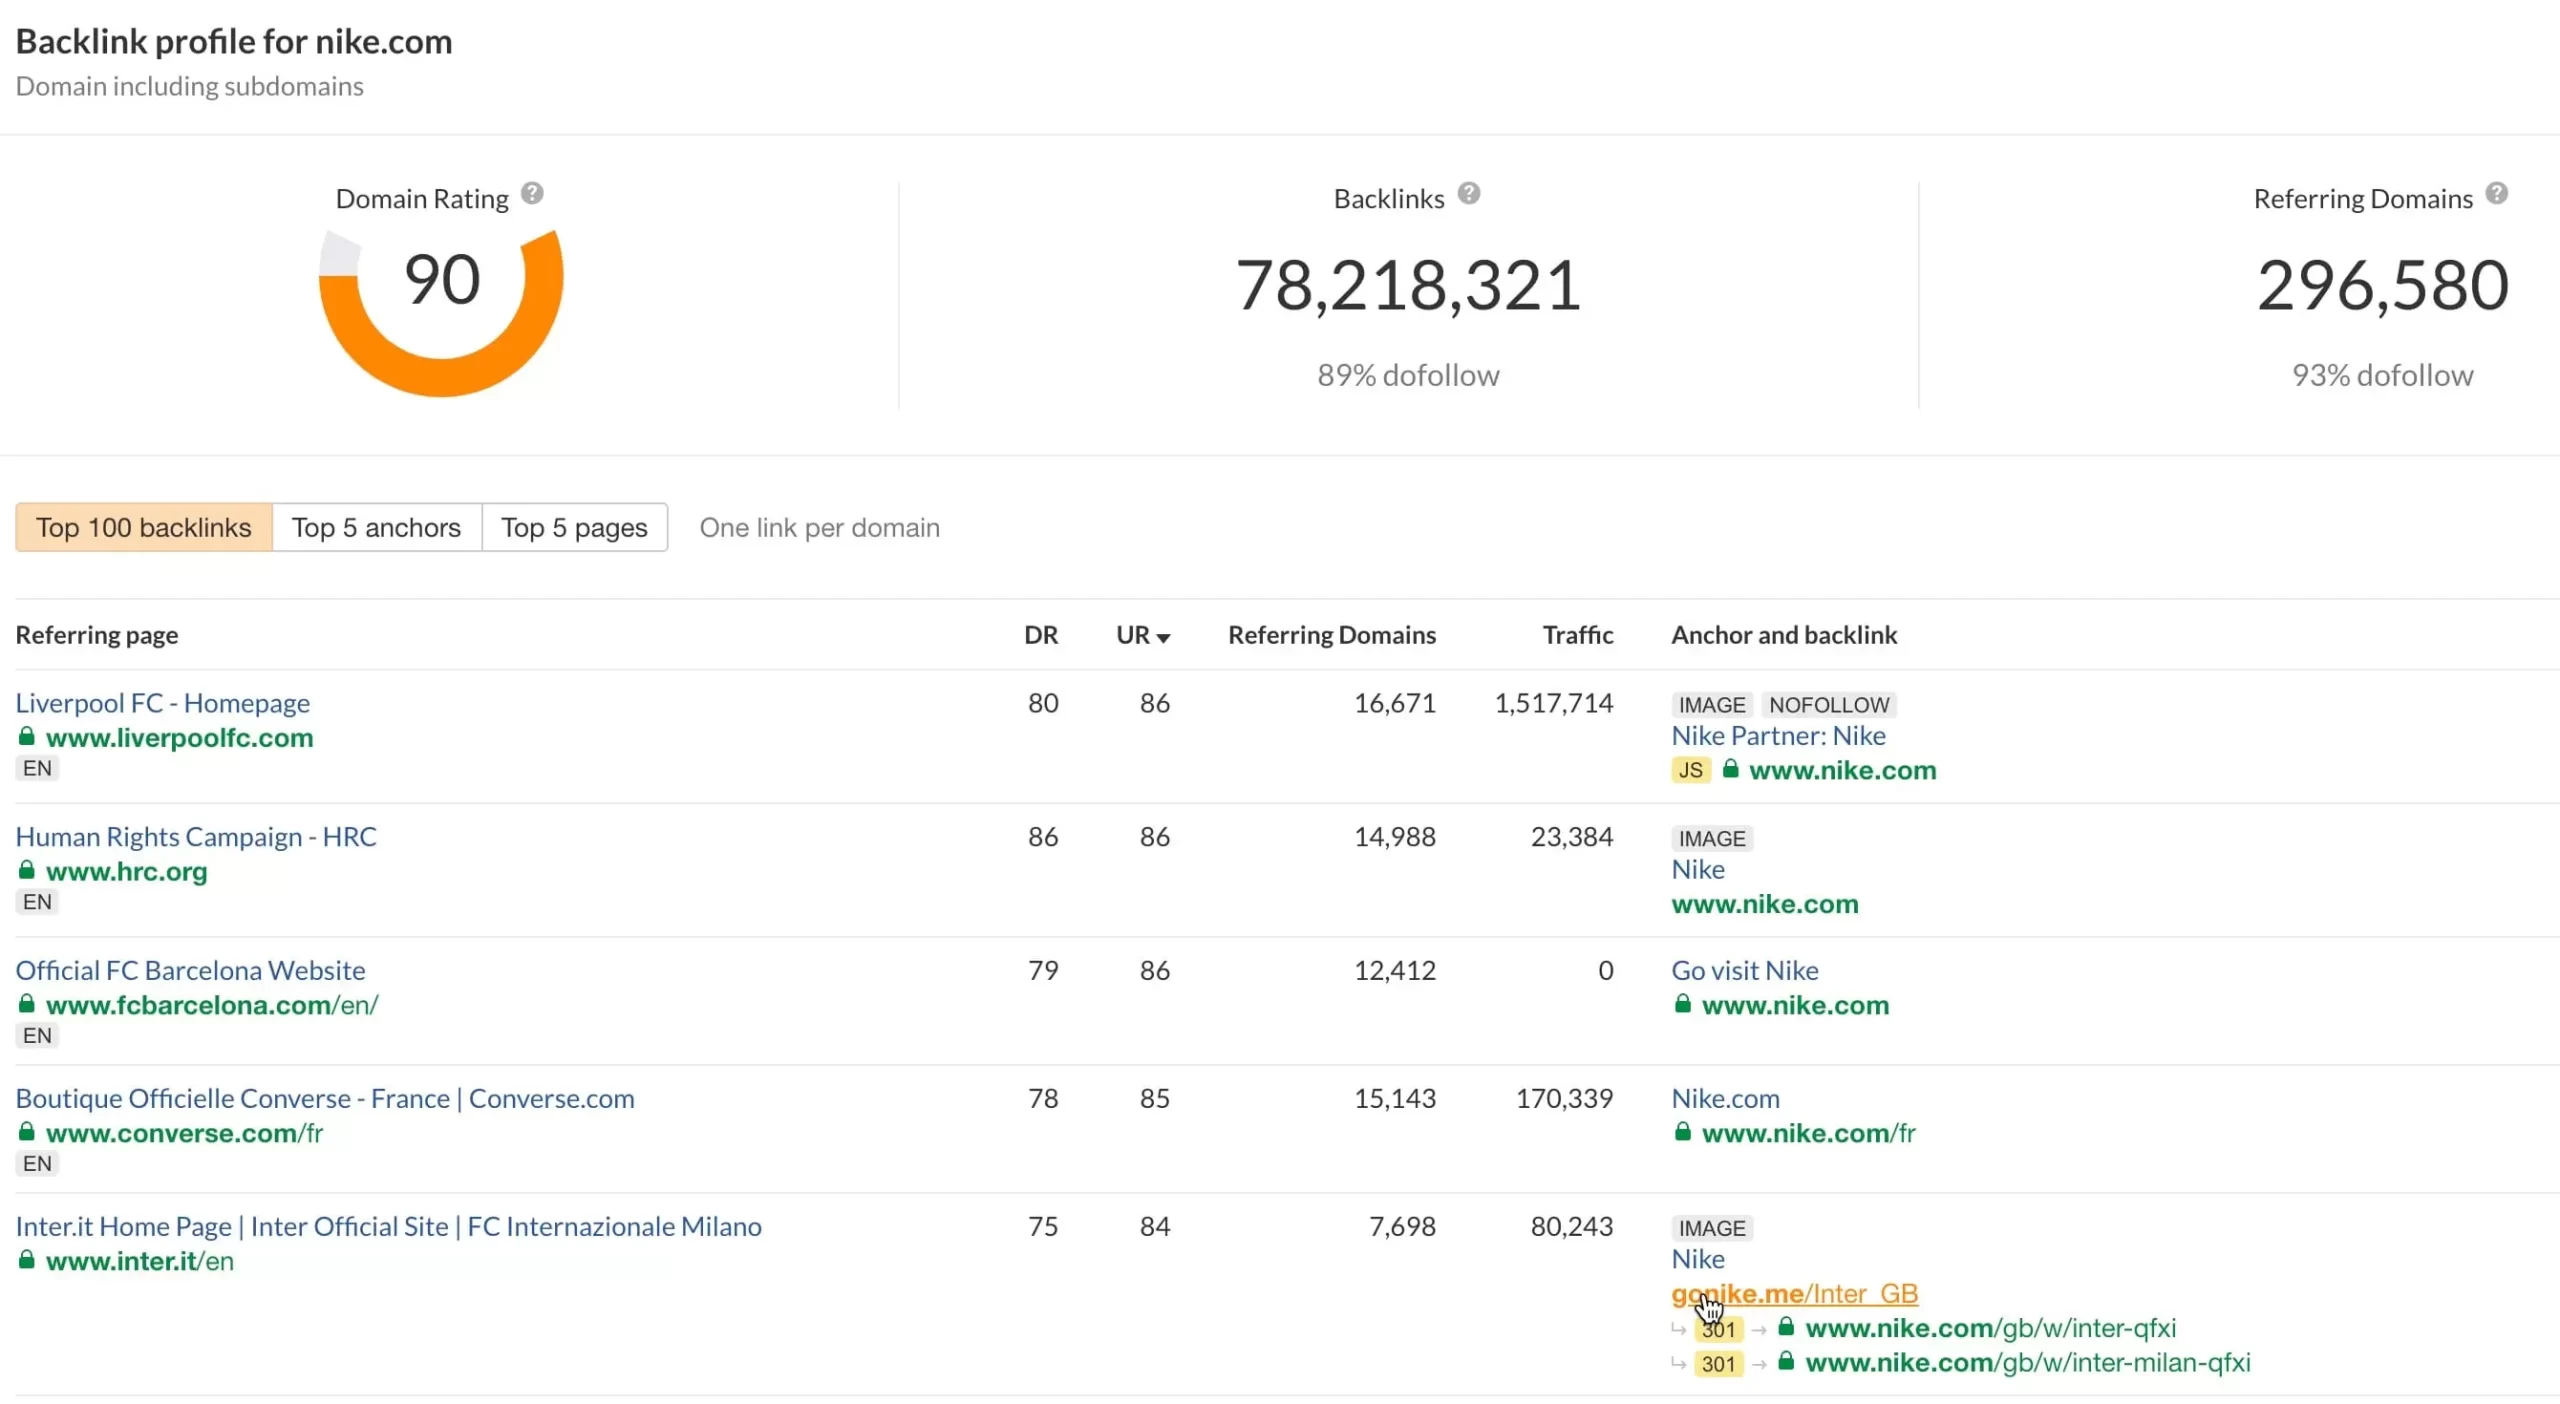The height and width of the screenshot is (1404, 2560).
Task: Click the NOFOLLOW tag on Liverpool row
Action: (1828, 705)
